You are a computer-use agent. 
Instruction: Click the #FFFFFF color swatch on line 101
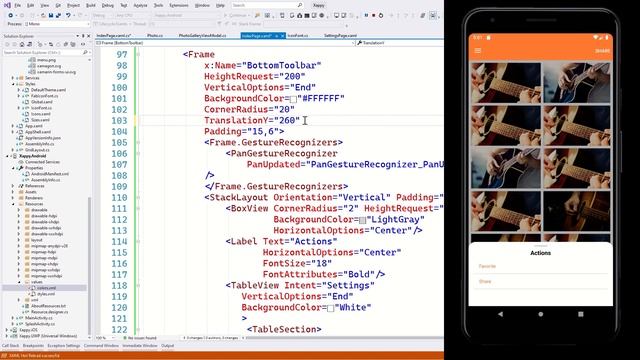(293, 99)
